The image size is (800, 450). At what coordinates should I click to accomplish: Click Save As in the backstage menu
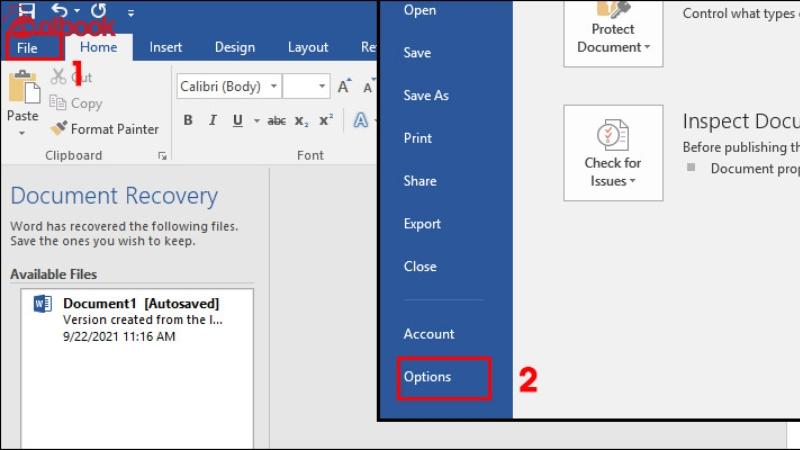426,96
